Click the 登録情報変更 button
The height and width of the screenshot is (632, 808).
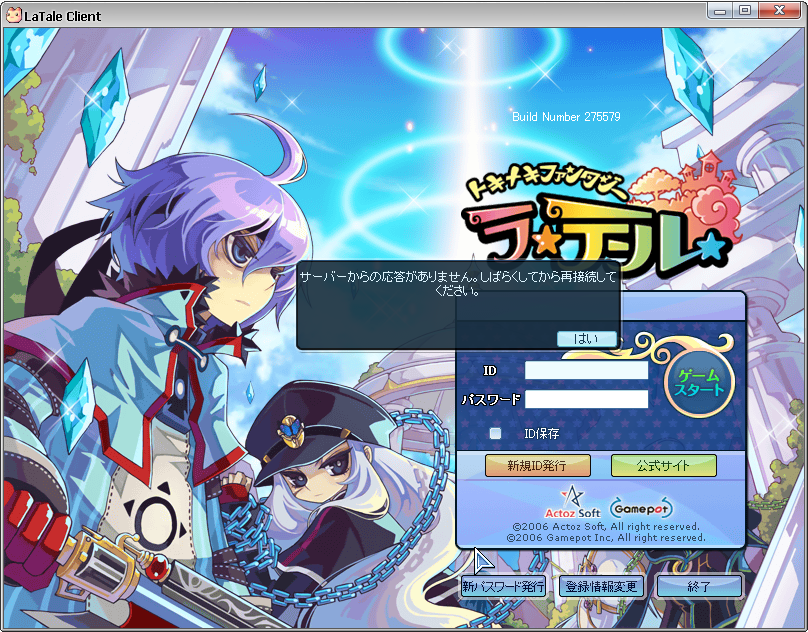coord(601,587)
